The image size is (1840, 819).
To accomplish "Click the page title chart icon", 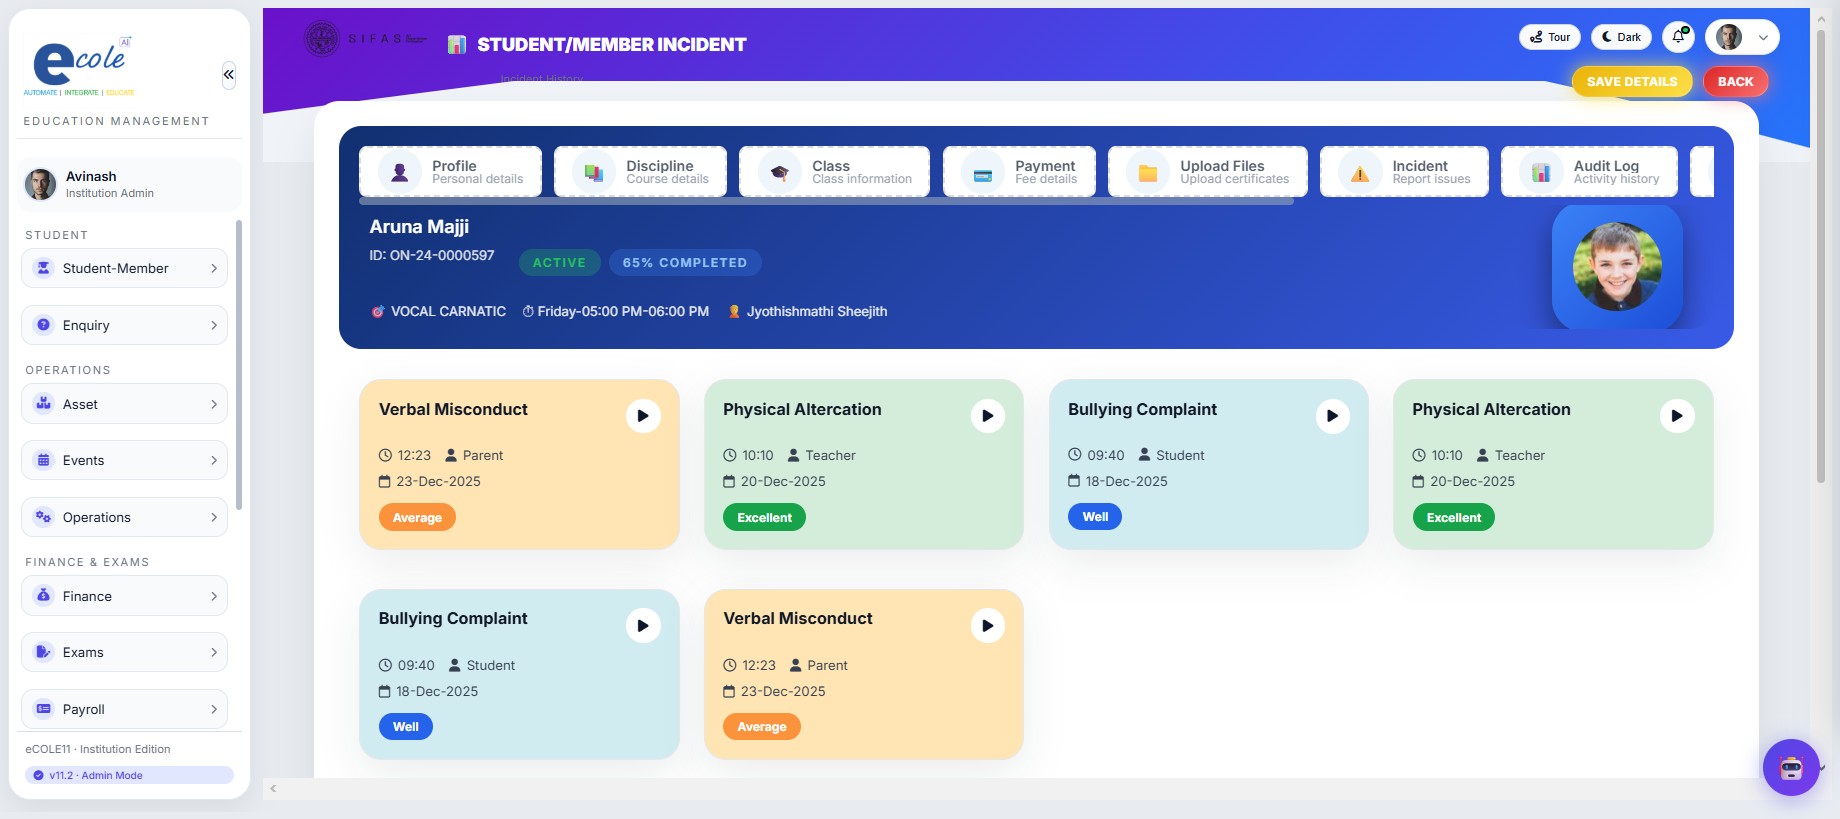I will point(457,44).
